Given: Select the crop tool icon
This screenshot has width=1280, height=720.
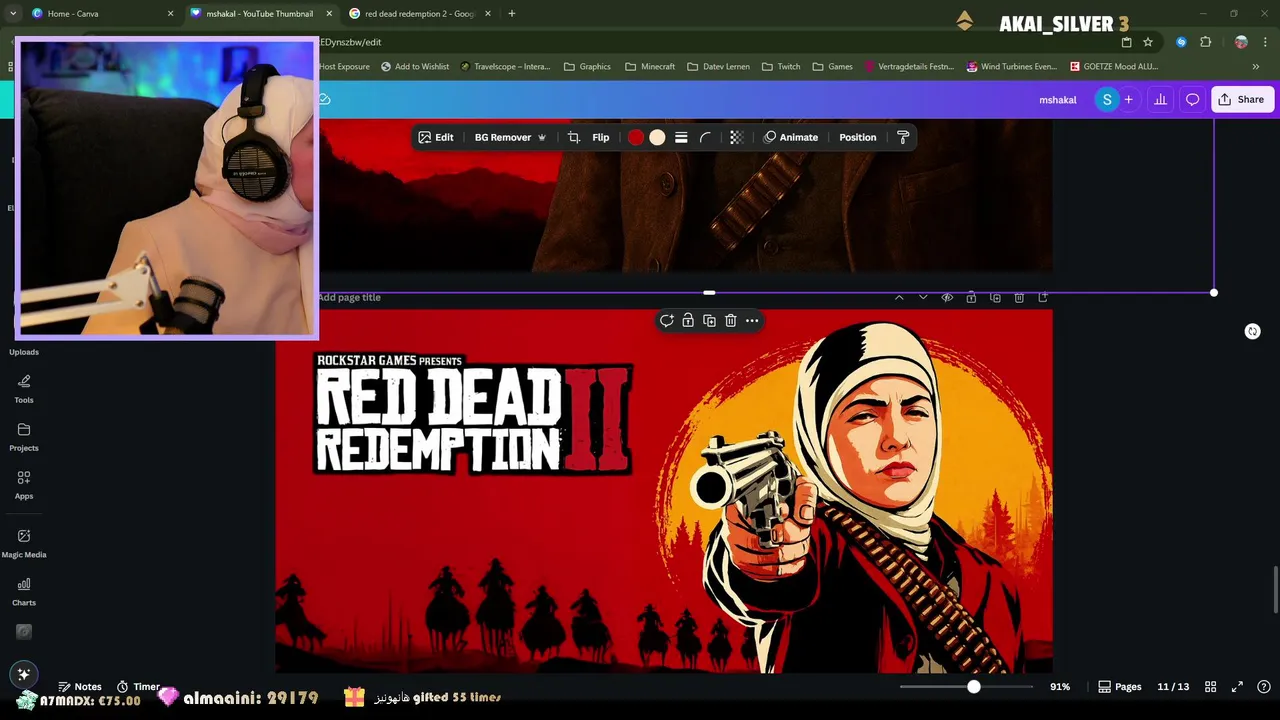Looking at the screenshot, I should [x=574, y=137].
